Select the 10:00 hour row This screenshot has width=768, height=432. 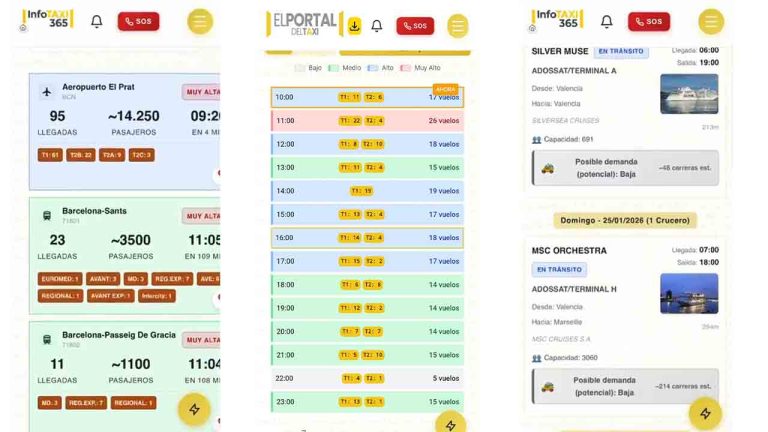pyautogui.click(x=367, y=97)
